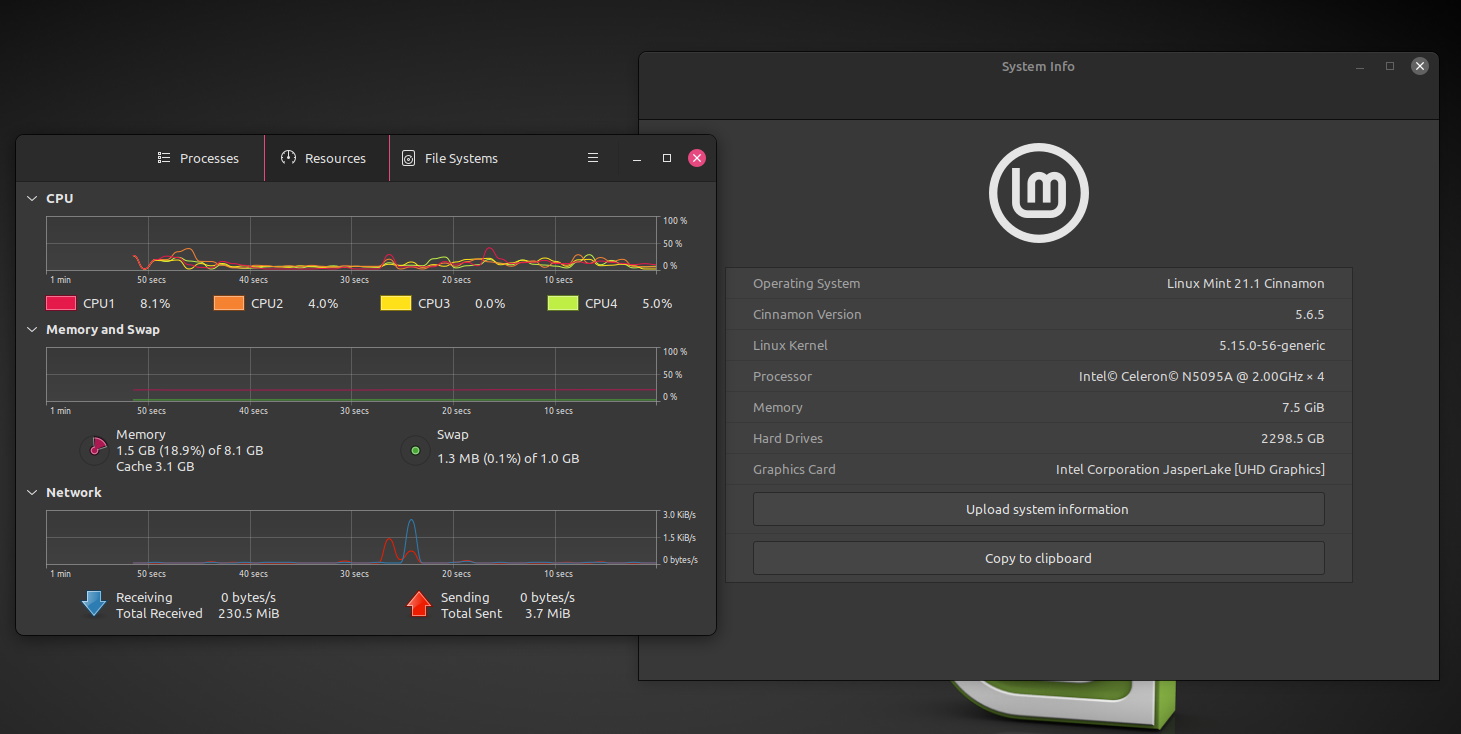Click the red Sending arrow icon
Screen dimensions: 1461x734
pyautogui.click(x=418, y=603)
